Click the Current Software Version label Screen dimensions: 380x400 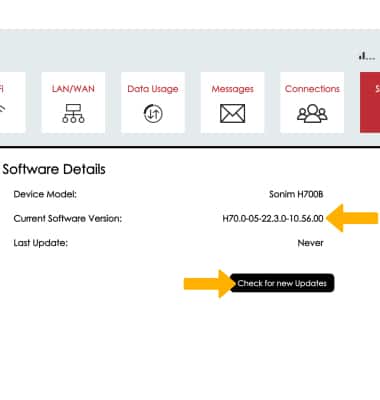click(68, 218)
